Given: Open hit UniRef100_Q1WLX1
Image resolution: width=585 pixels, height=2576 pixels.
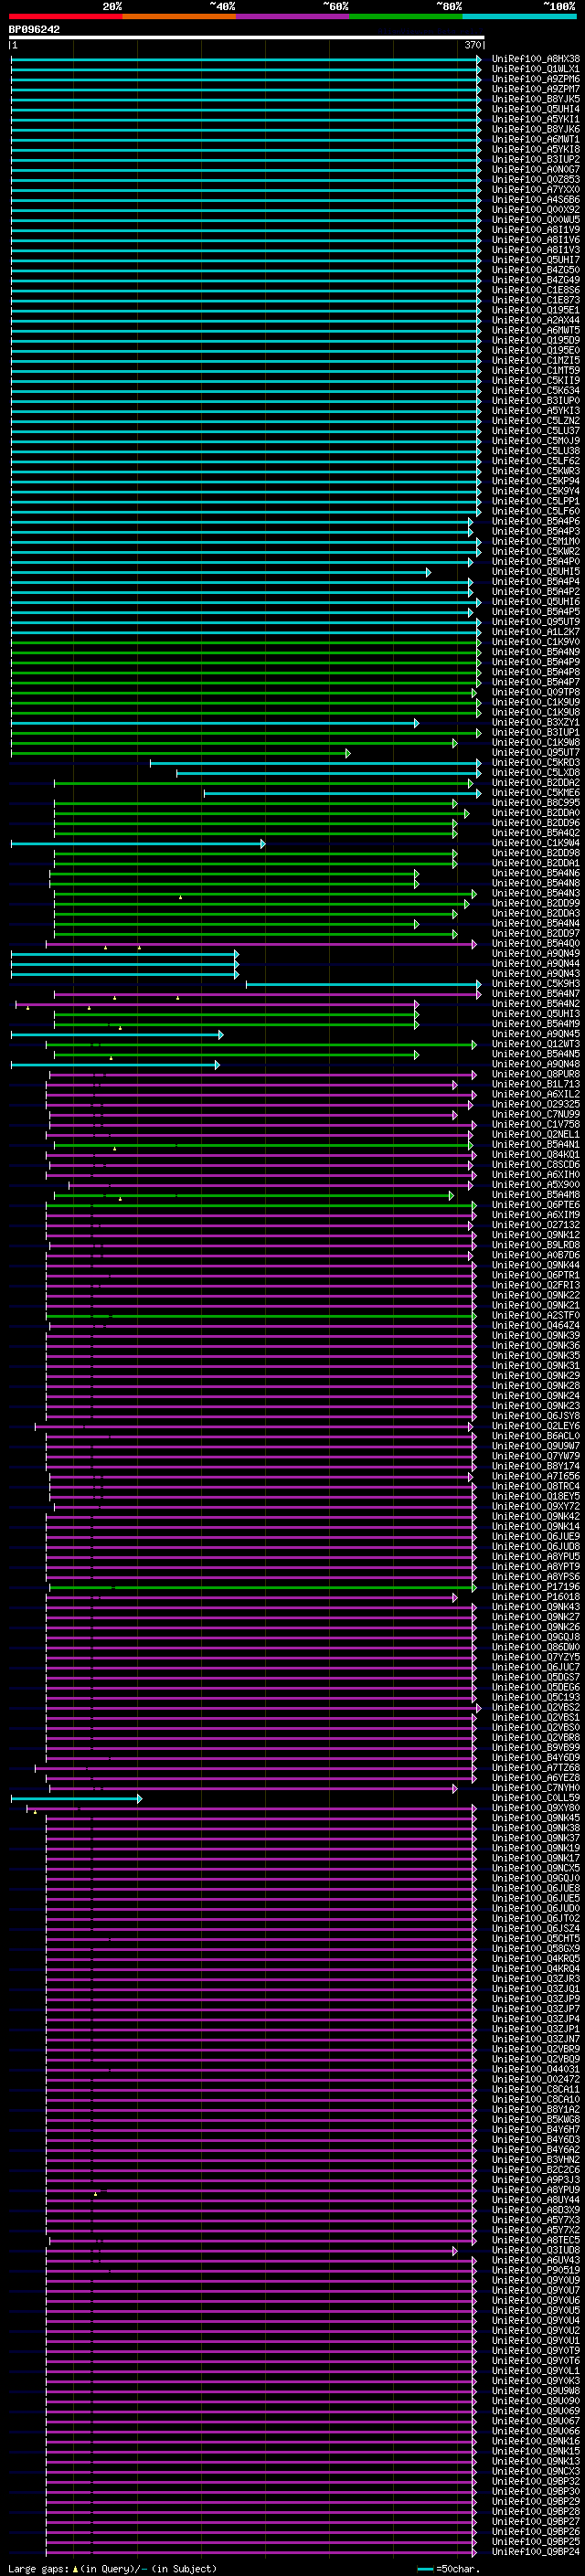Looking at the screenshot, I should [x=536, y=69].
